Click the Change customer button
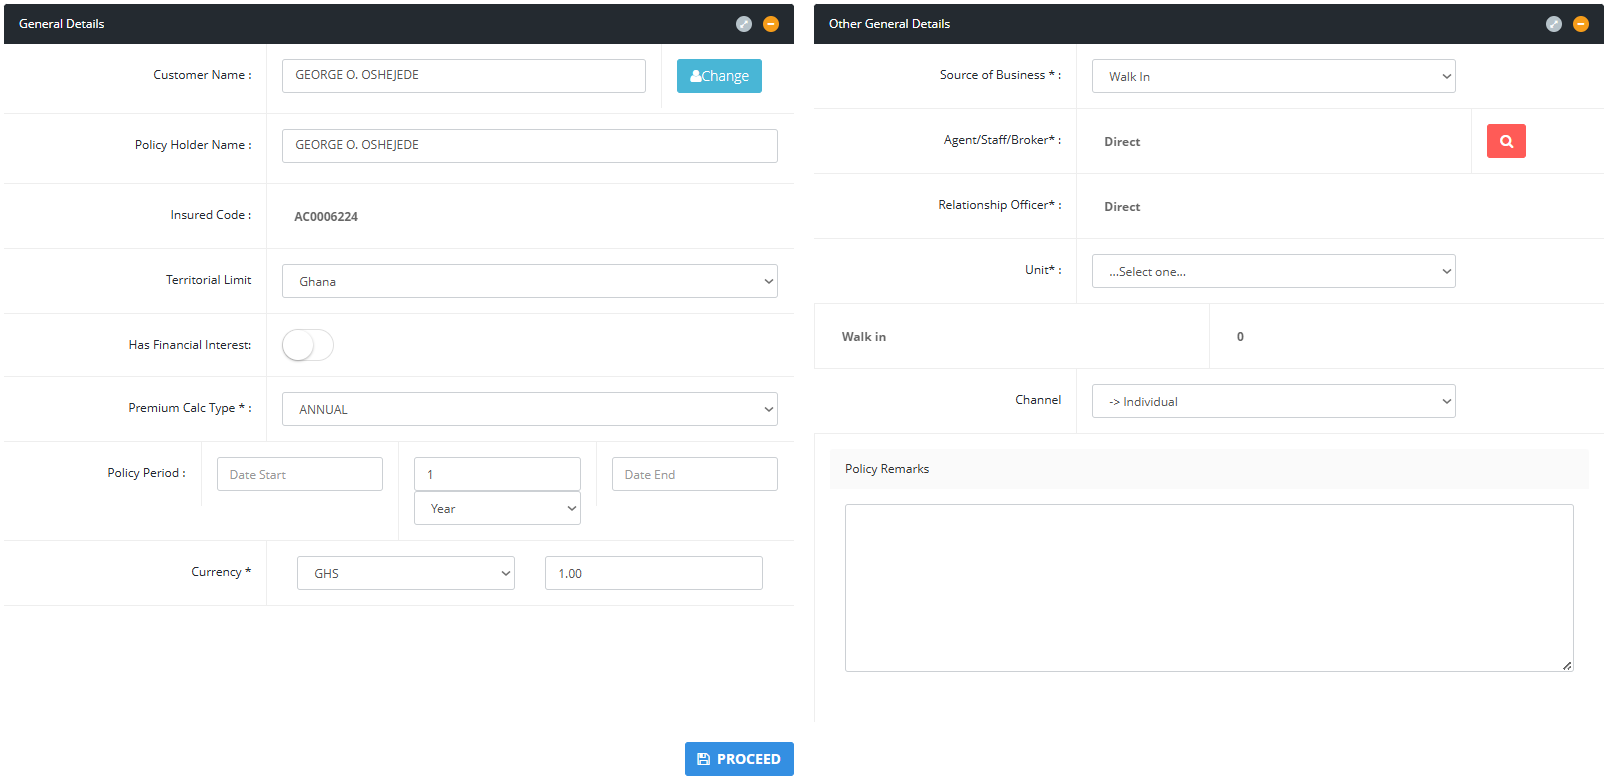Screen dimensions: 1607x783 click(x=719, y=76)
